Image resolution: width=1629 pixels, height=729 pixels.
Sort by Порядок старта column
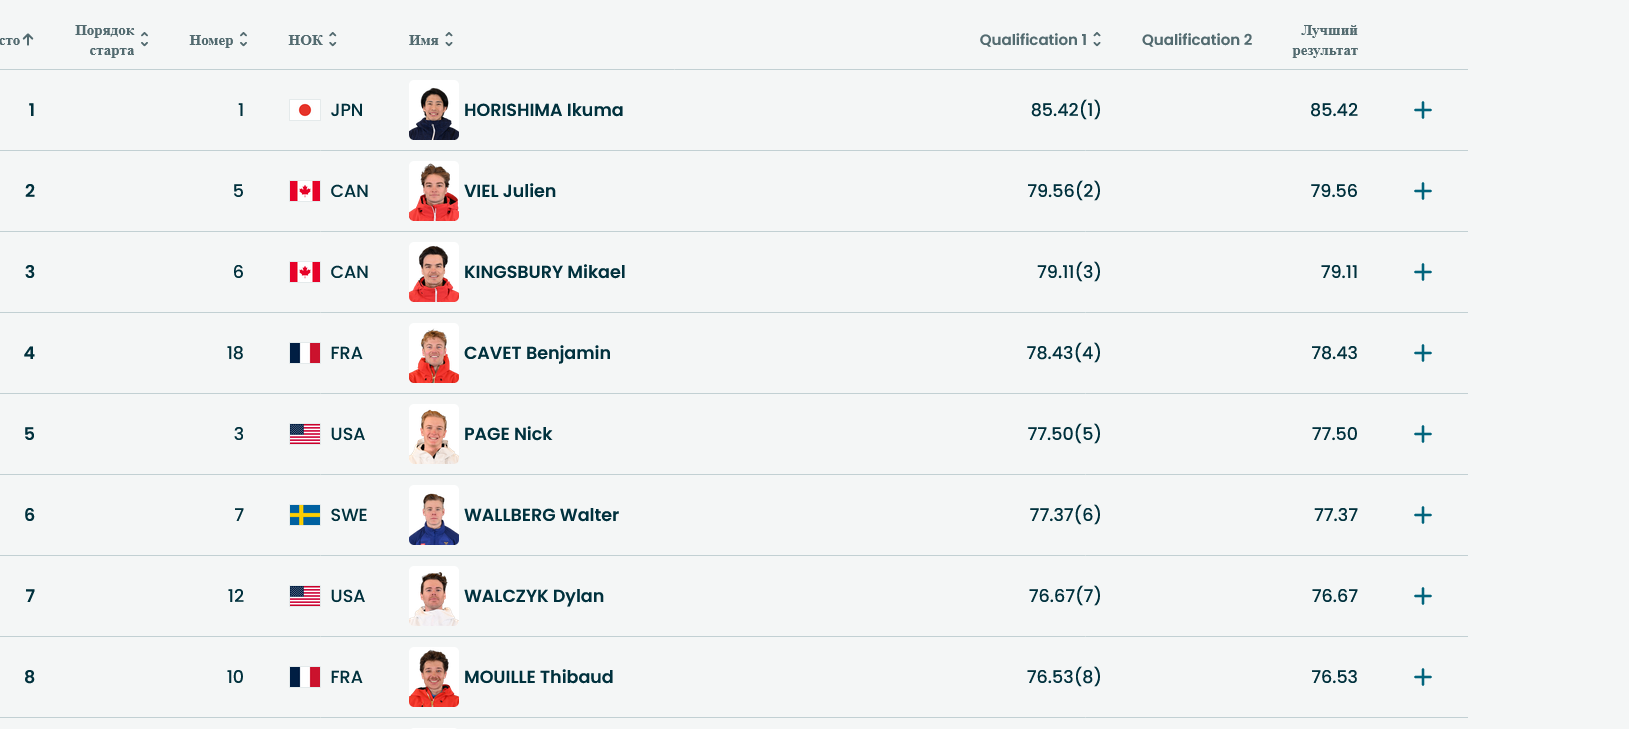click(112, 40)
